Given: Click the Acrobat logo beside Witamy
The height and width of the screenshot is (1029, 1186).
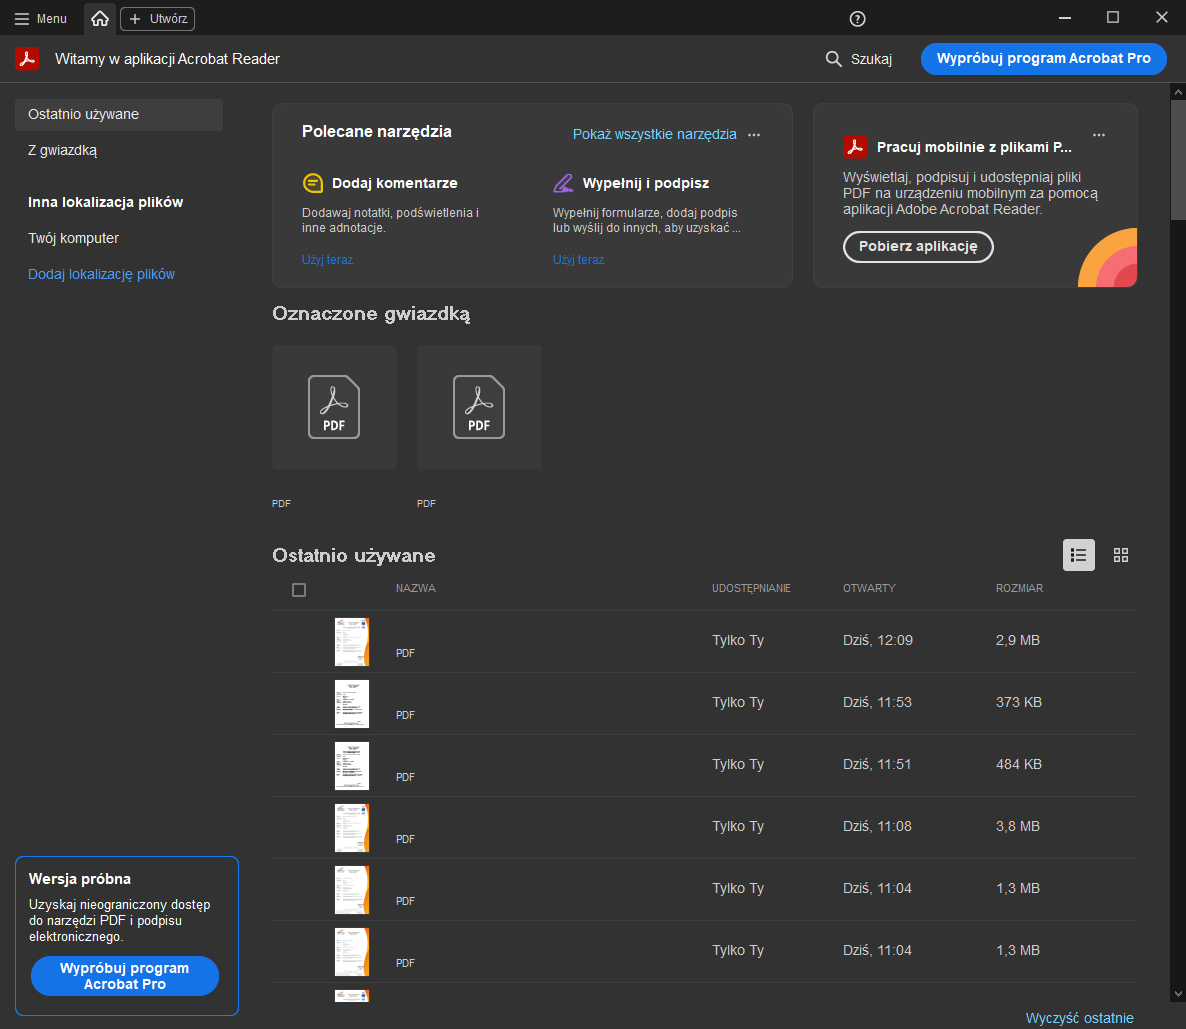Looking at the screenshot, I should [27, 58].
